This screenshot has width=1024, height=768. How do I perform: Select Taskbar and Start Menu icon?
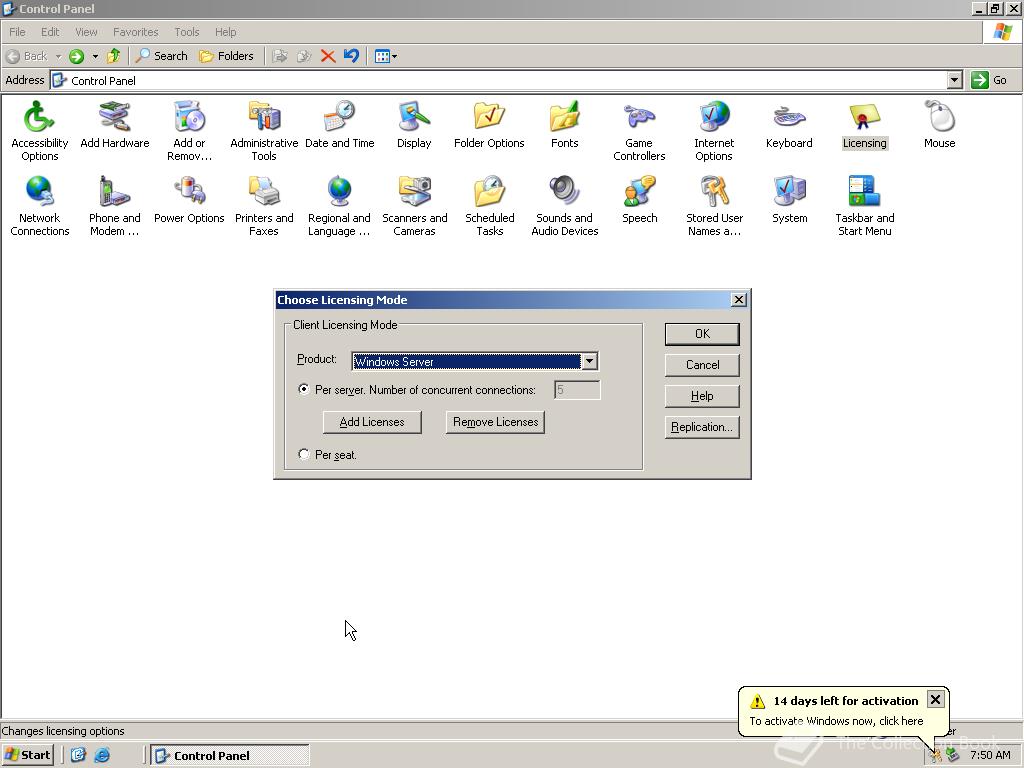pyautogui.click(x=864, y=205)
